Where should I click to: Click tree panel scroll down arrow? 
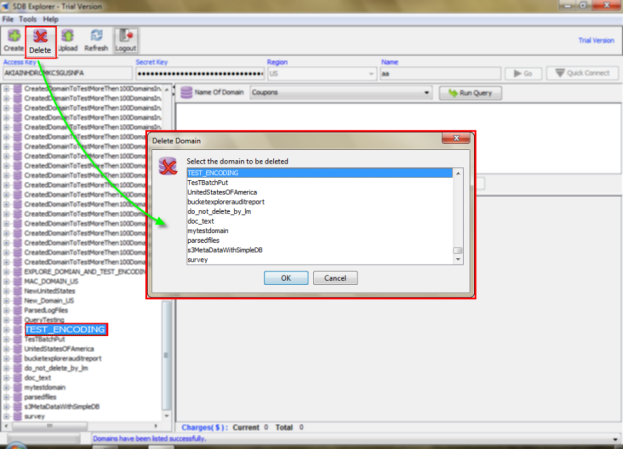pos(167,416)
